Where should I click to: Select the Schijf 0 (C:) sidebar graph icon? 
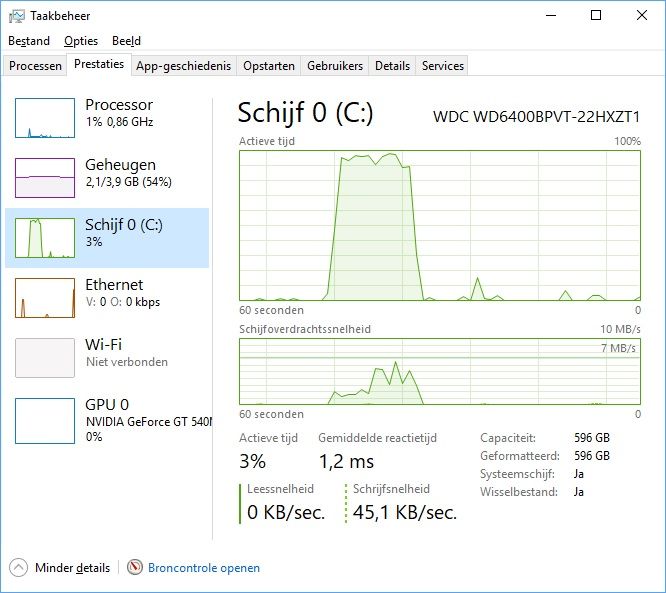[45, 238]
